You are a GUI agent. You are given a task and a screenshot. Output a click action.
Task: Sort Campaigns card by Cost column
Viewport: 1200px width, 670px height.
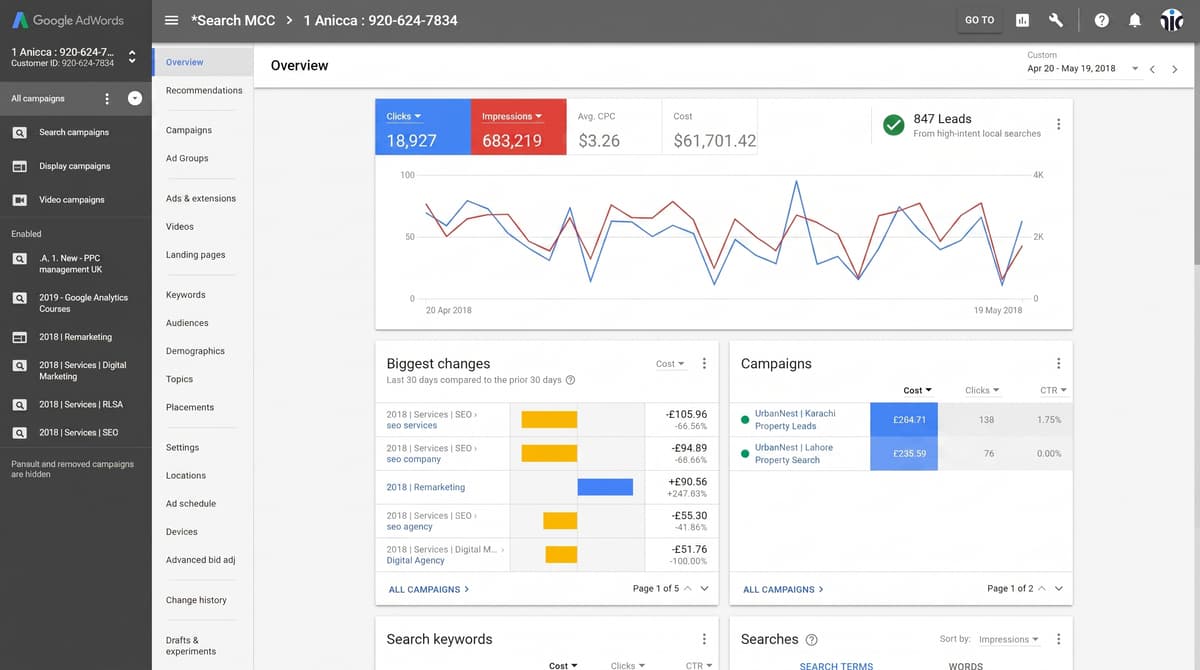click(x=917, y=390)
